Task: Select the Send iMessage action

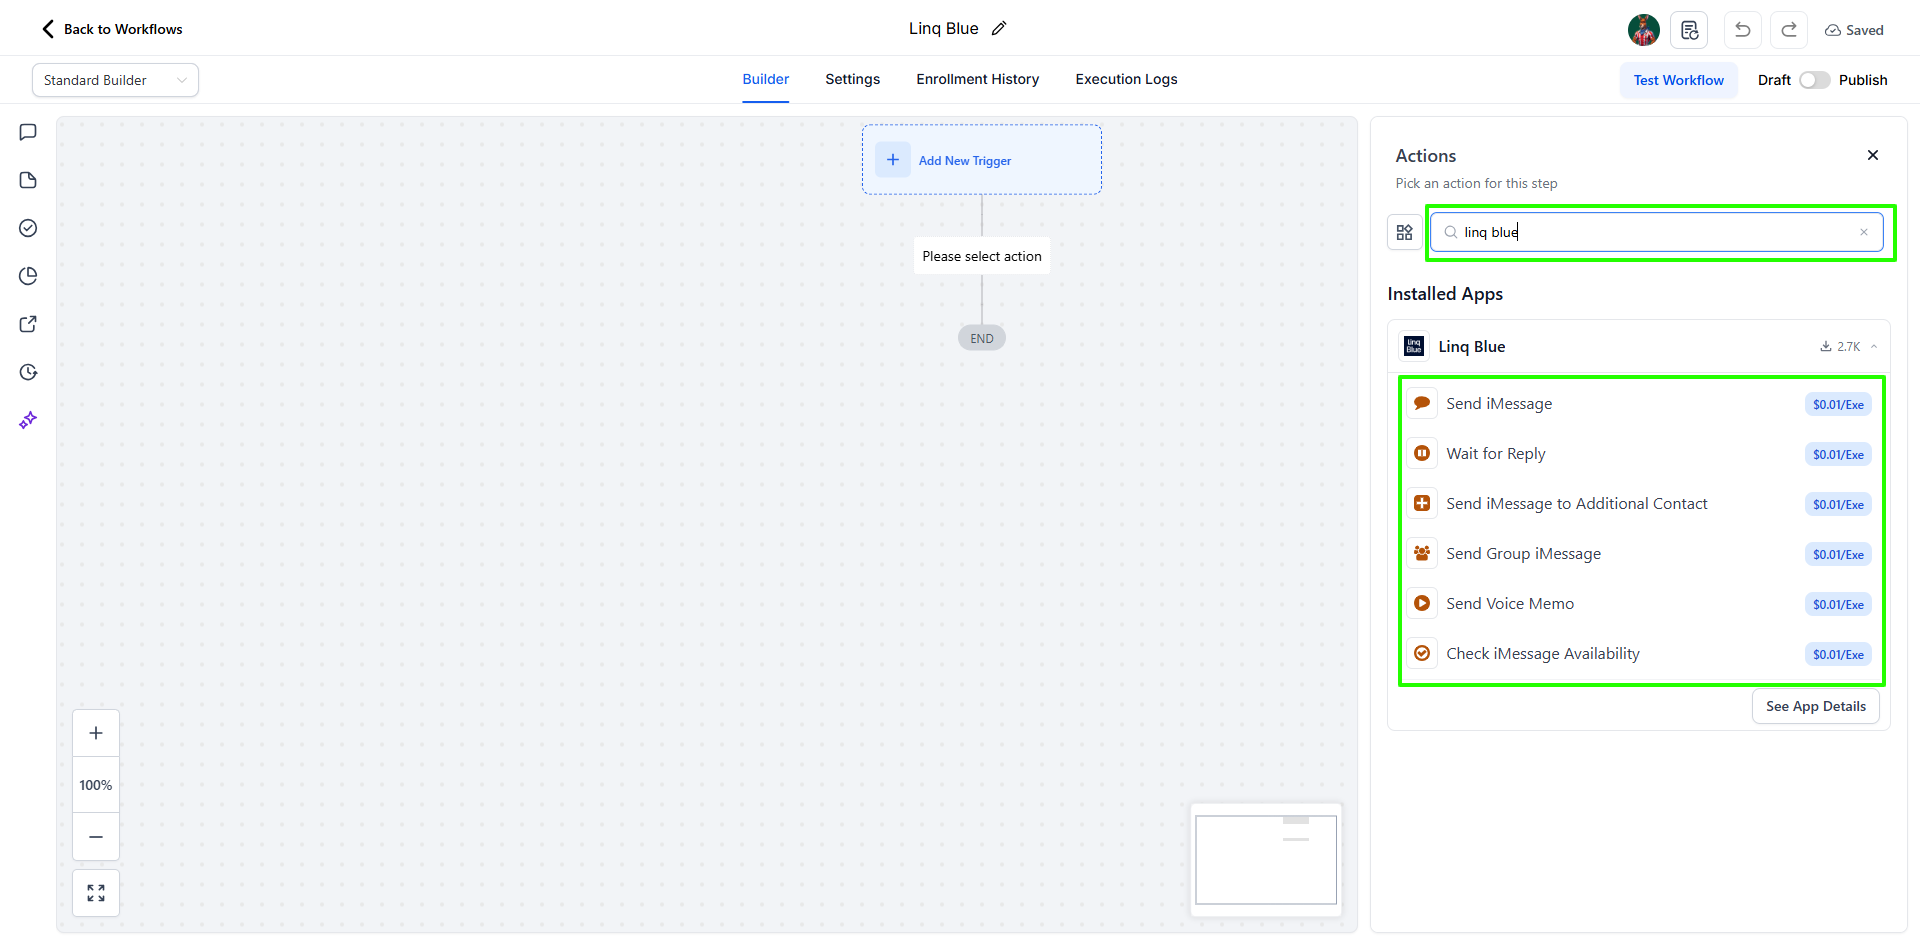Action: [x=1640, y=404]
